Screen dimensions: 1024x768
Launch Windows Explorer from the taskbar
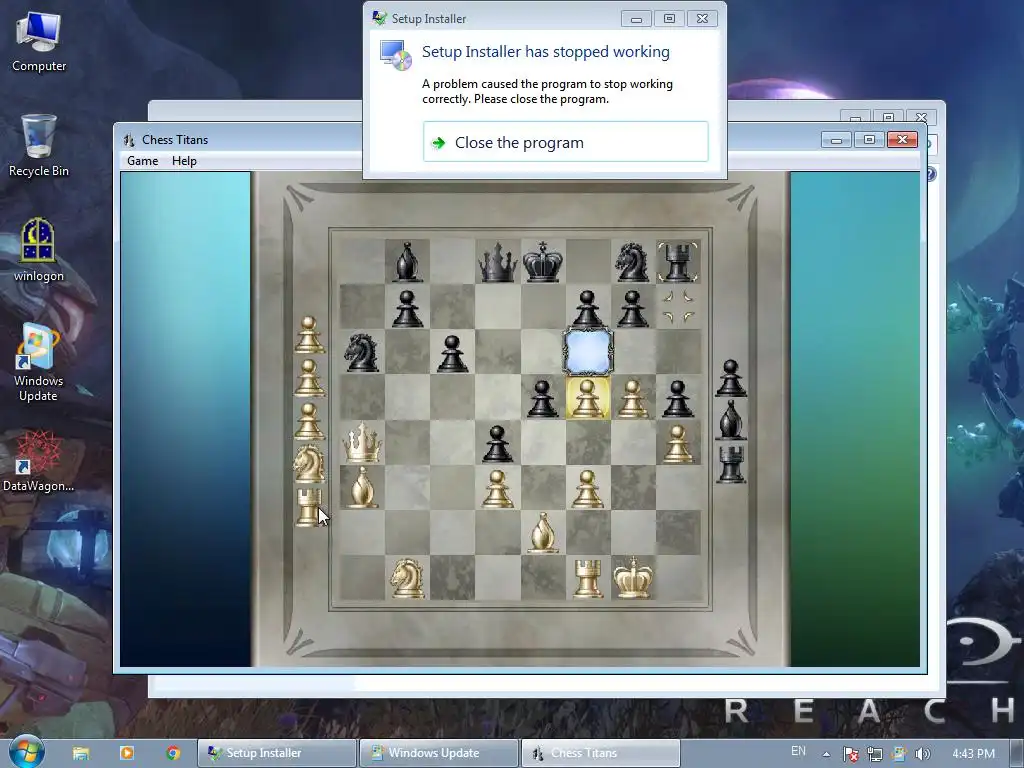[x=81, y=753]
